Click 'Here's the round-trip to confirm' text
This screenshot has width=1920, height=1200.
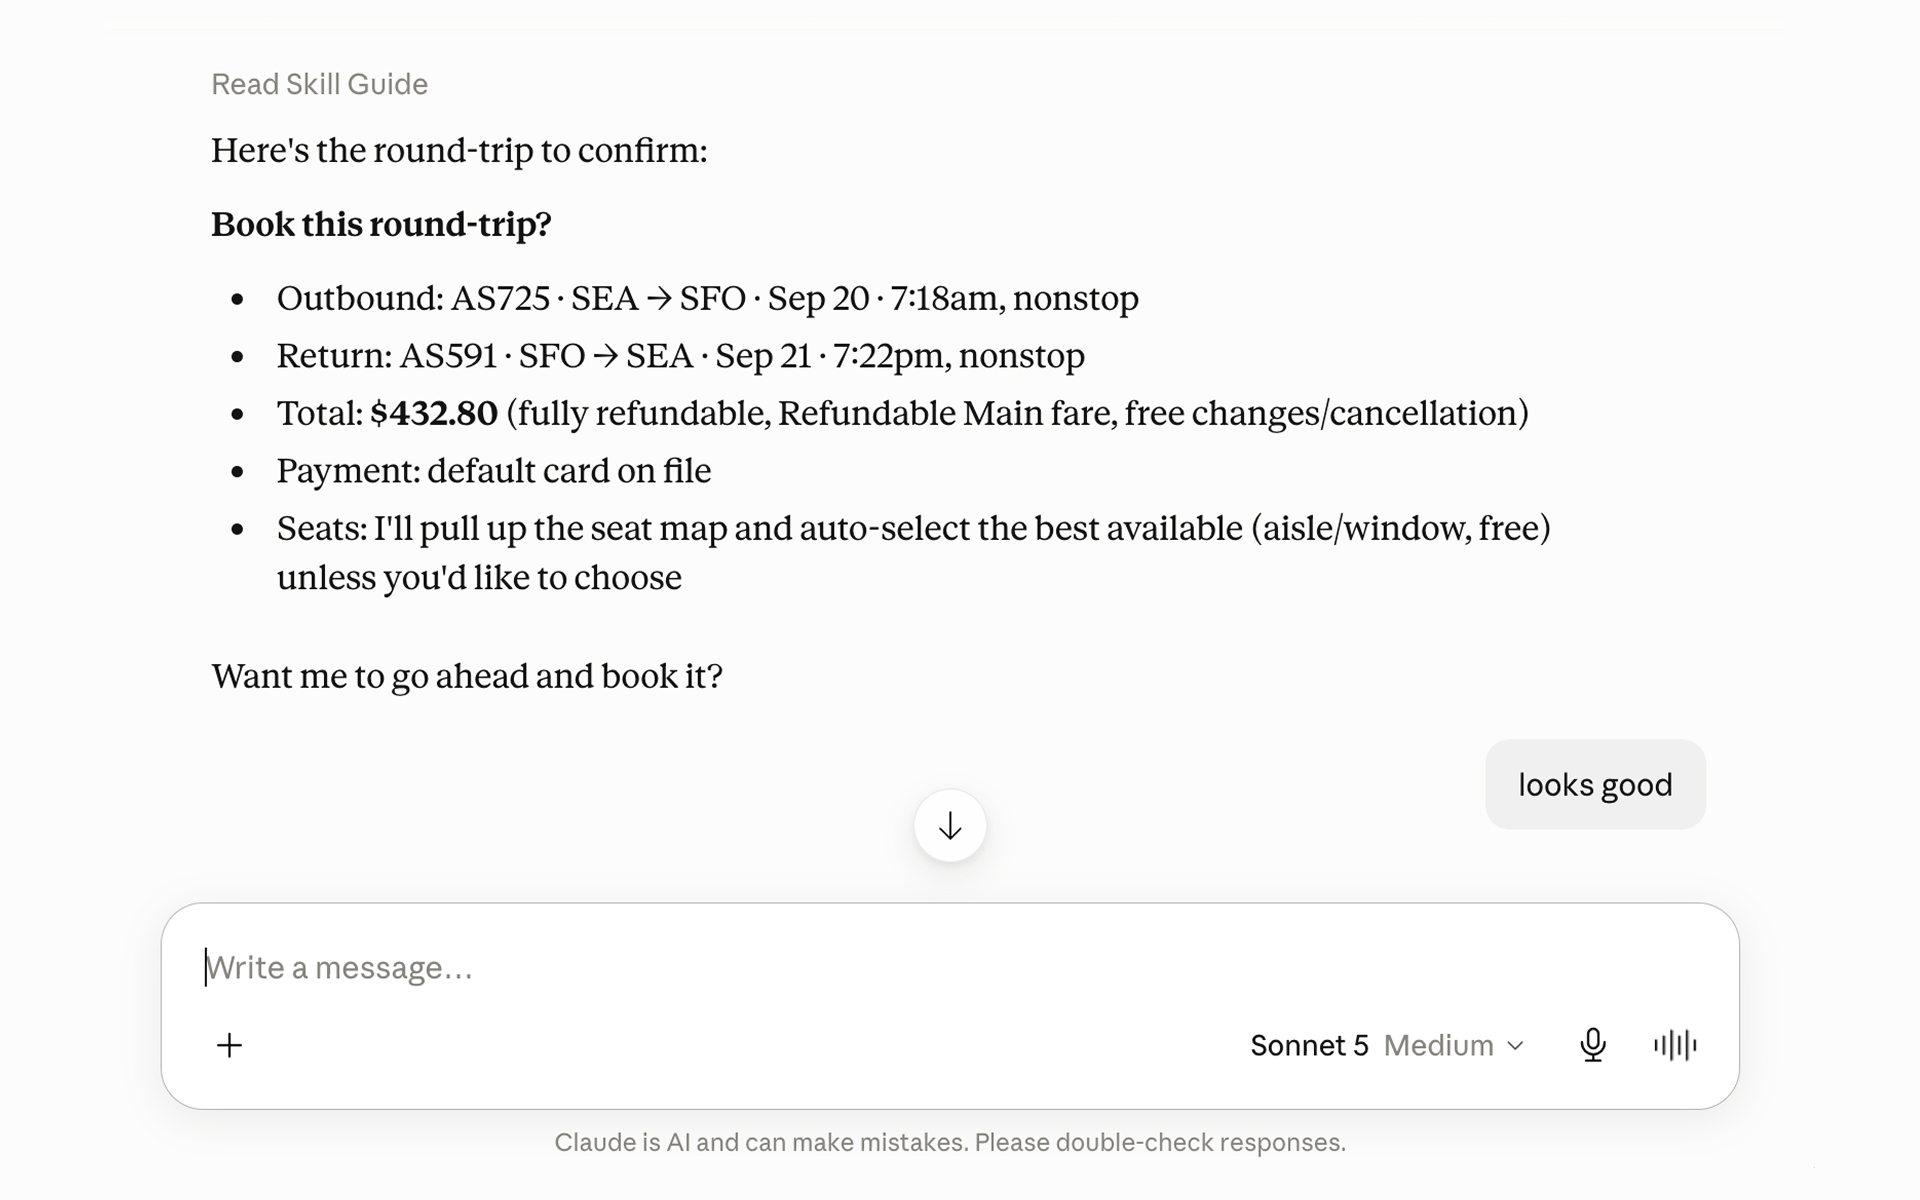(x=459, y=151)
